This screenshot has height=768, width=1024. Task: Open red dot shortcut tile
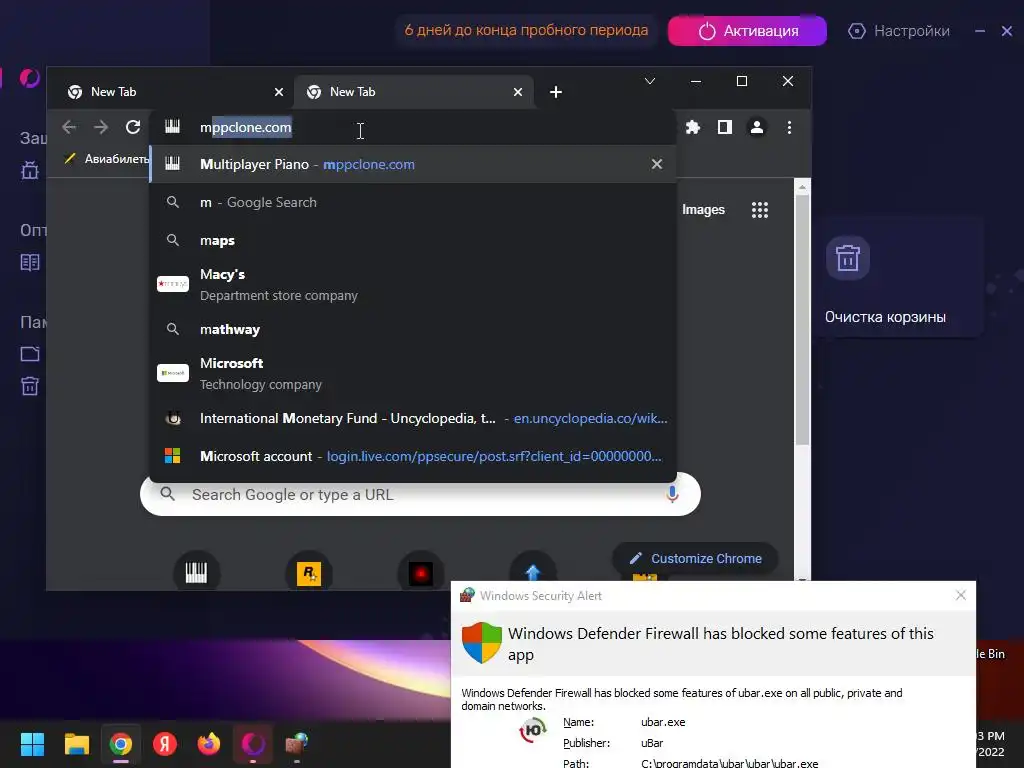[x=421, y=573]
